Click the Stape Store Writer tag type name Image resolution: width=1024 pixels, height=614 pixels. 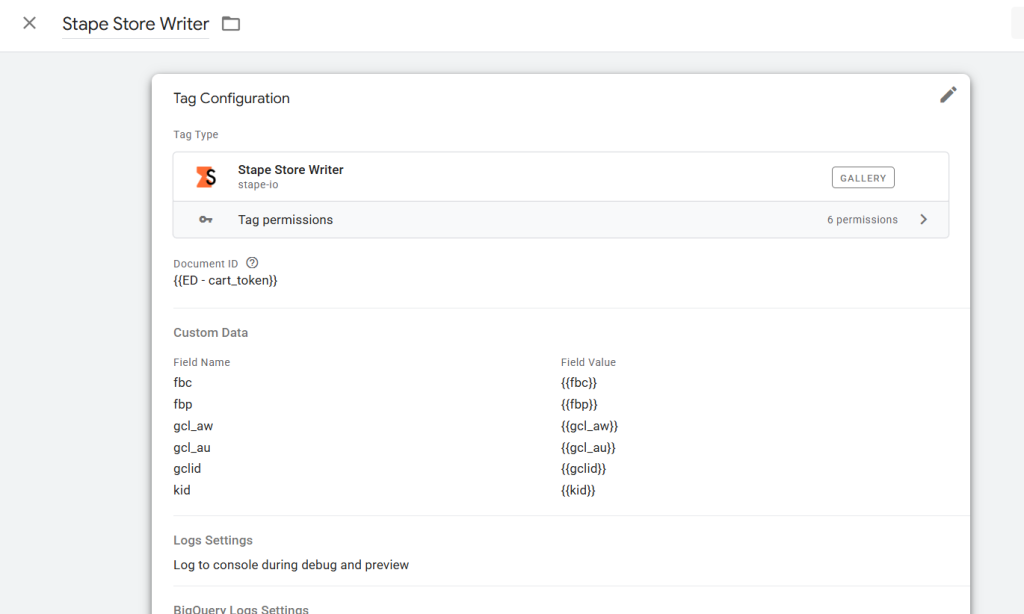click(290, 170)
